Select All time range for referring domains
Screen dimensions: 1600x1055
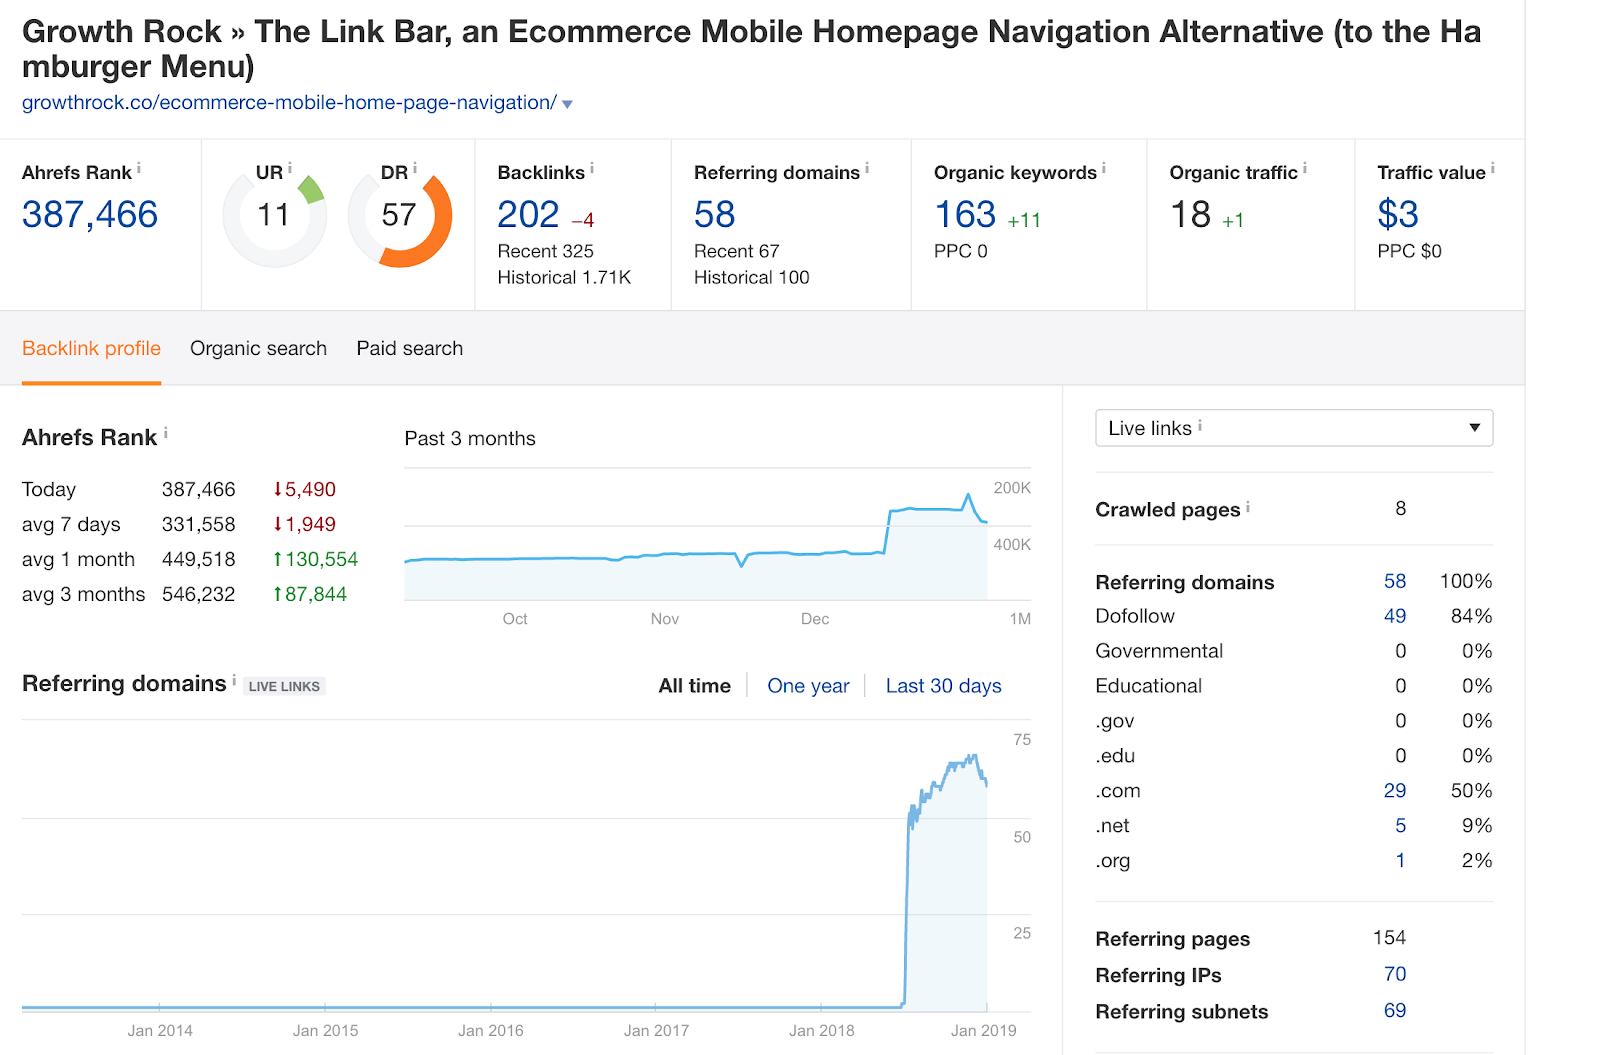[694, 686]
